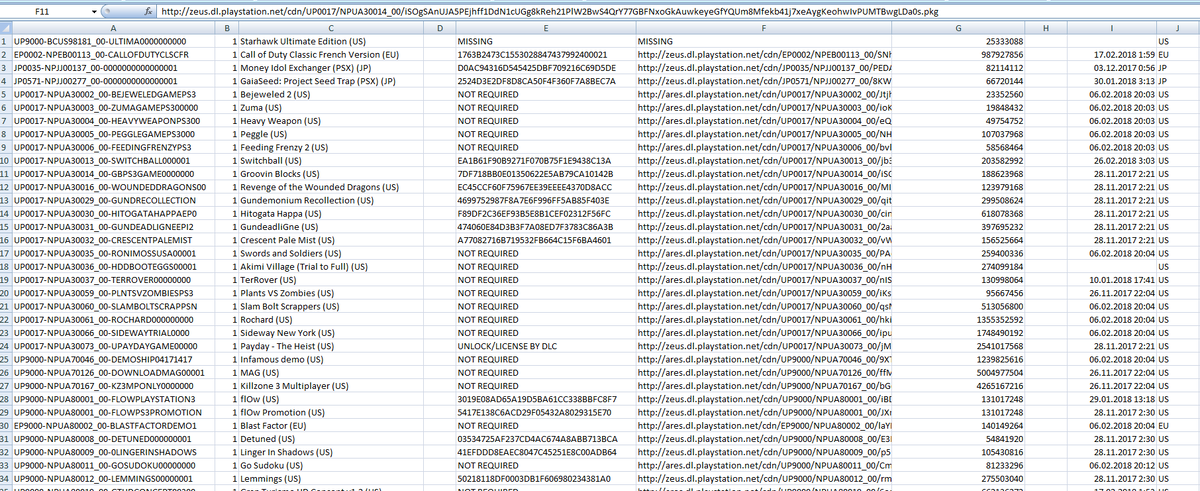The width and height of the screenshot is (1200, 491).
Task: Click date cell 17.02.2018 1:59
Action: point(1111,55)
